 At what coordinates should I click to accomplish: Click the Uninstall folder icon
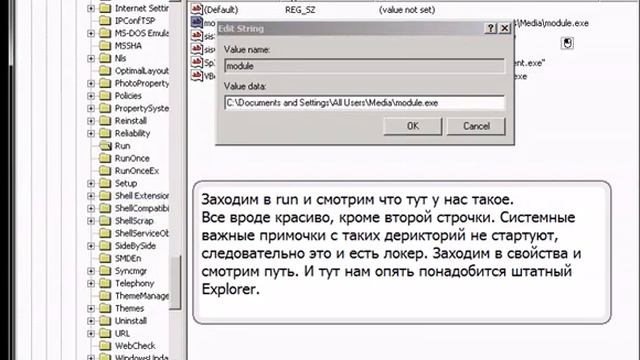pos(105,320)
